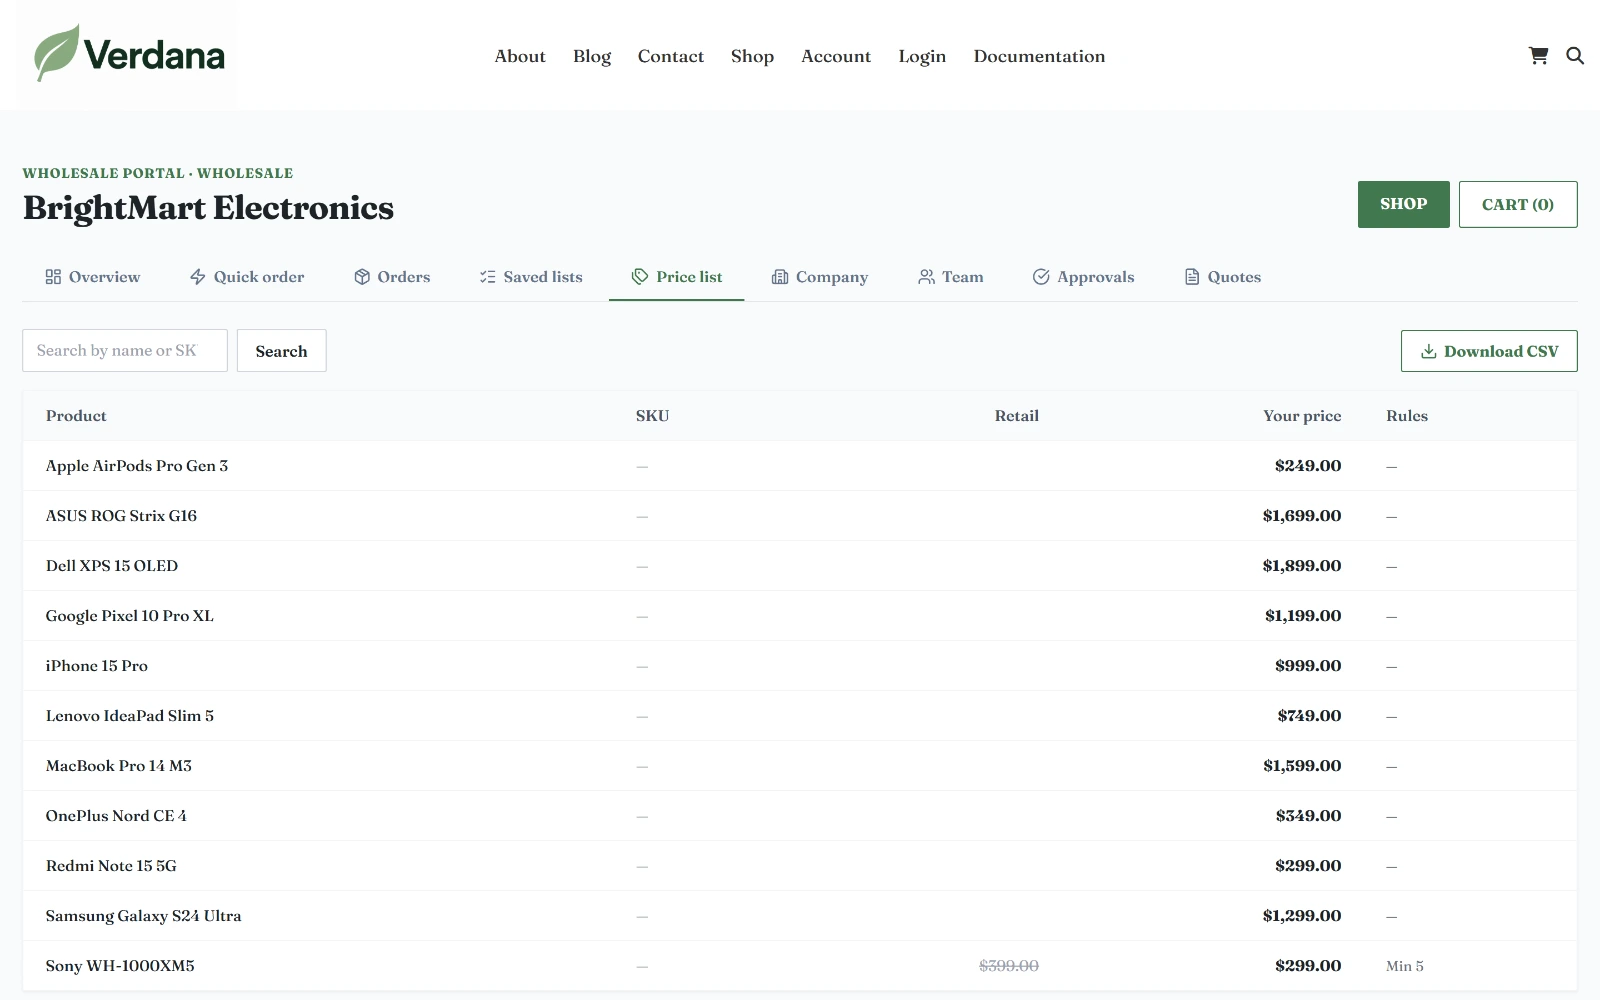Click the Login link
Viewport: 1600px width, 1000px height.
pyautogui.click(x=922, y=56)
